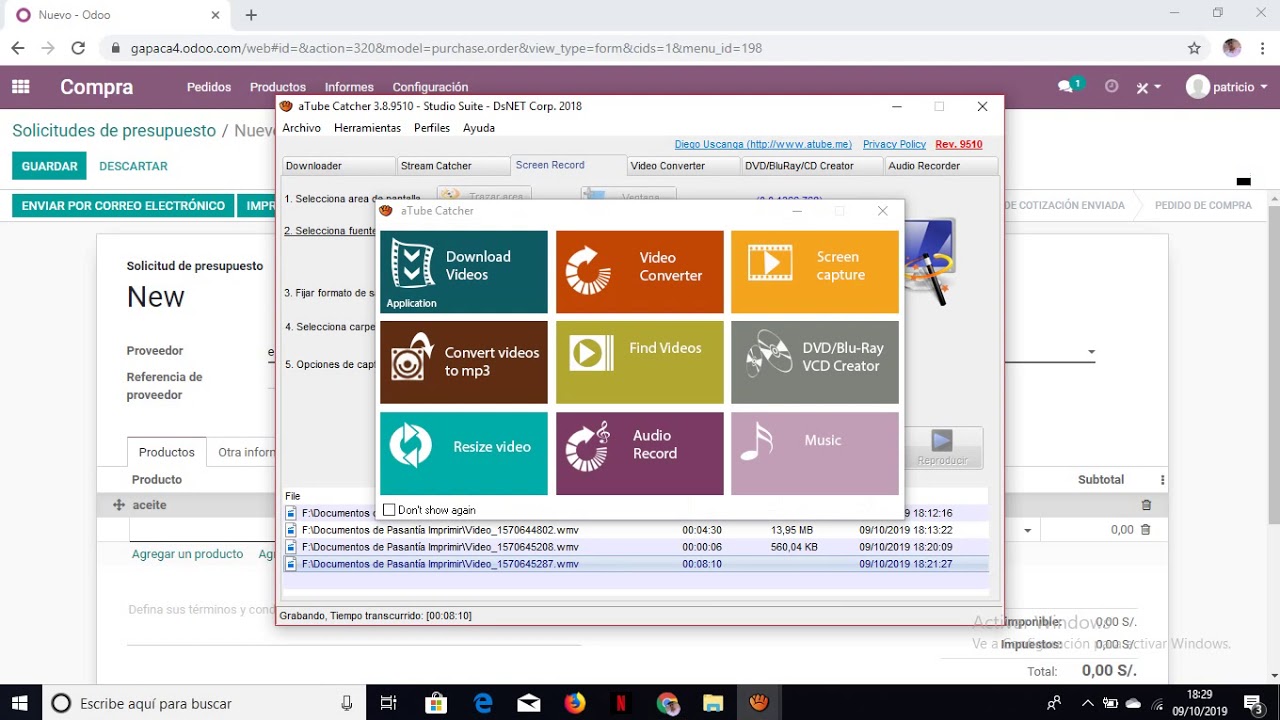The width and height of the screenshot is (1280, 720).
Task: Open the Screen capture tile
Action: pos(815,272)
